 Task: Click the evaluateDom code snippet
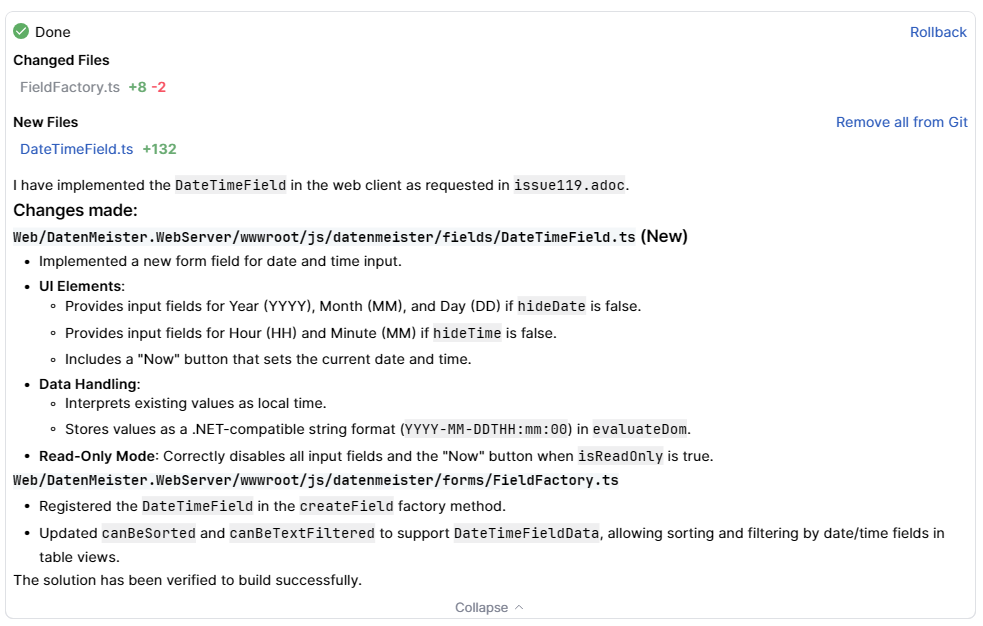[x=639, y=429]
